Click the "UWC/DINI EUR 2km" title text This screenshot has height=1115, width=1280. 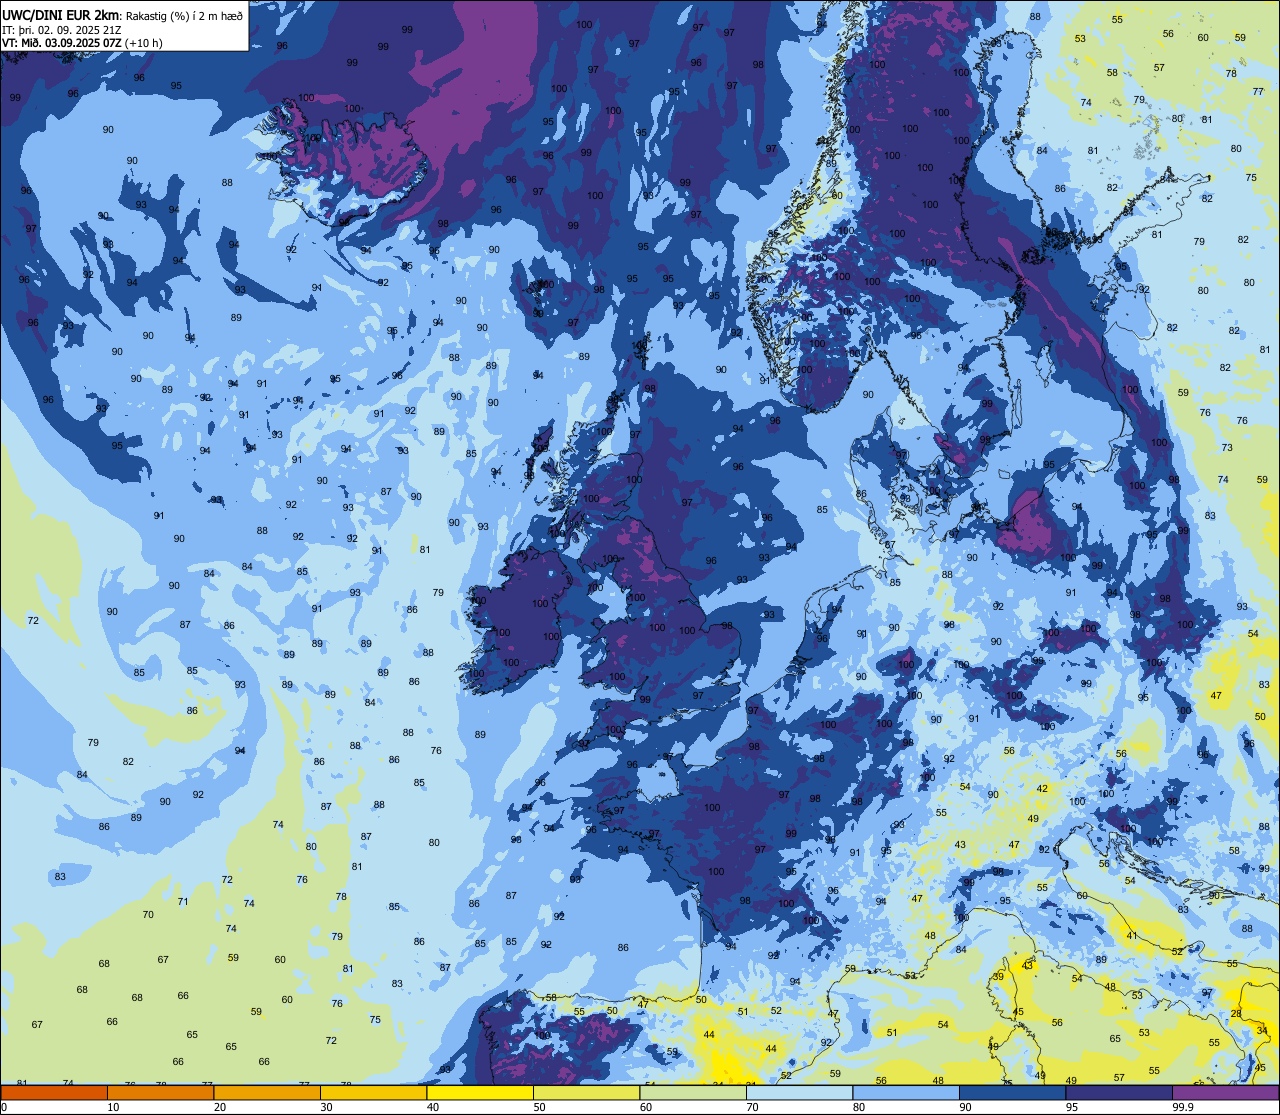61,14
